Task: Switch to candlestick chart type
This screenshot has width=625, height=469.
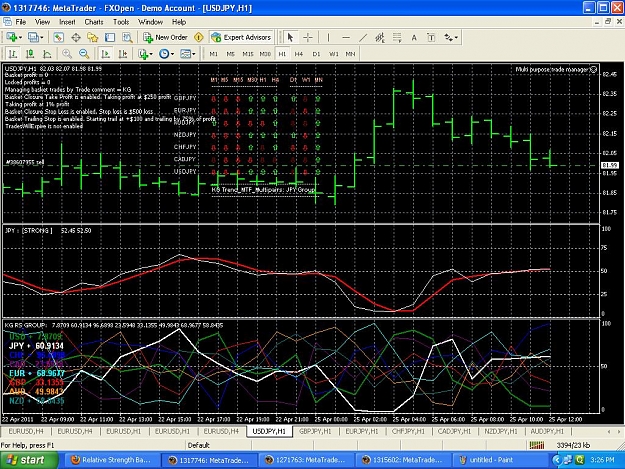Action: (30, 53)
